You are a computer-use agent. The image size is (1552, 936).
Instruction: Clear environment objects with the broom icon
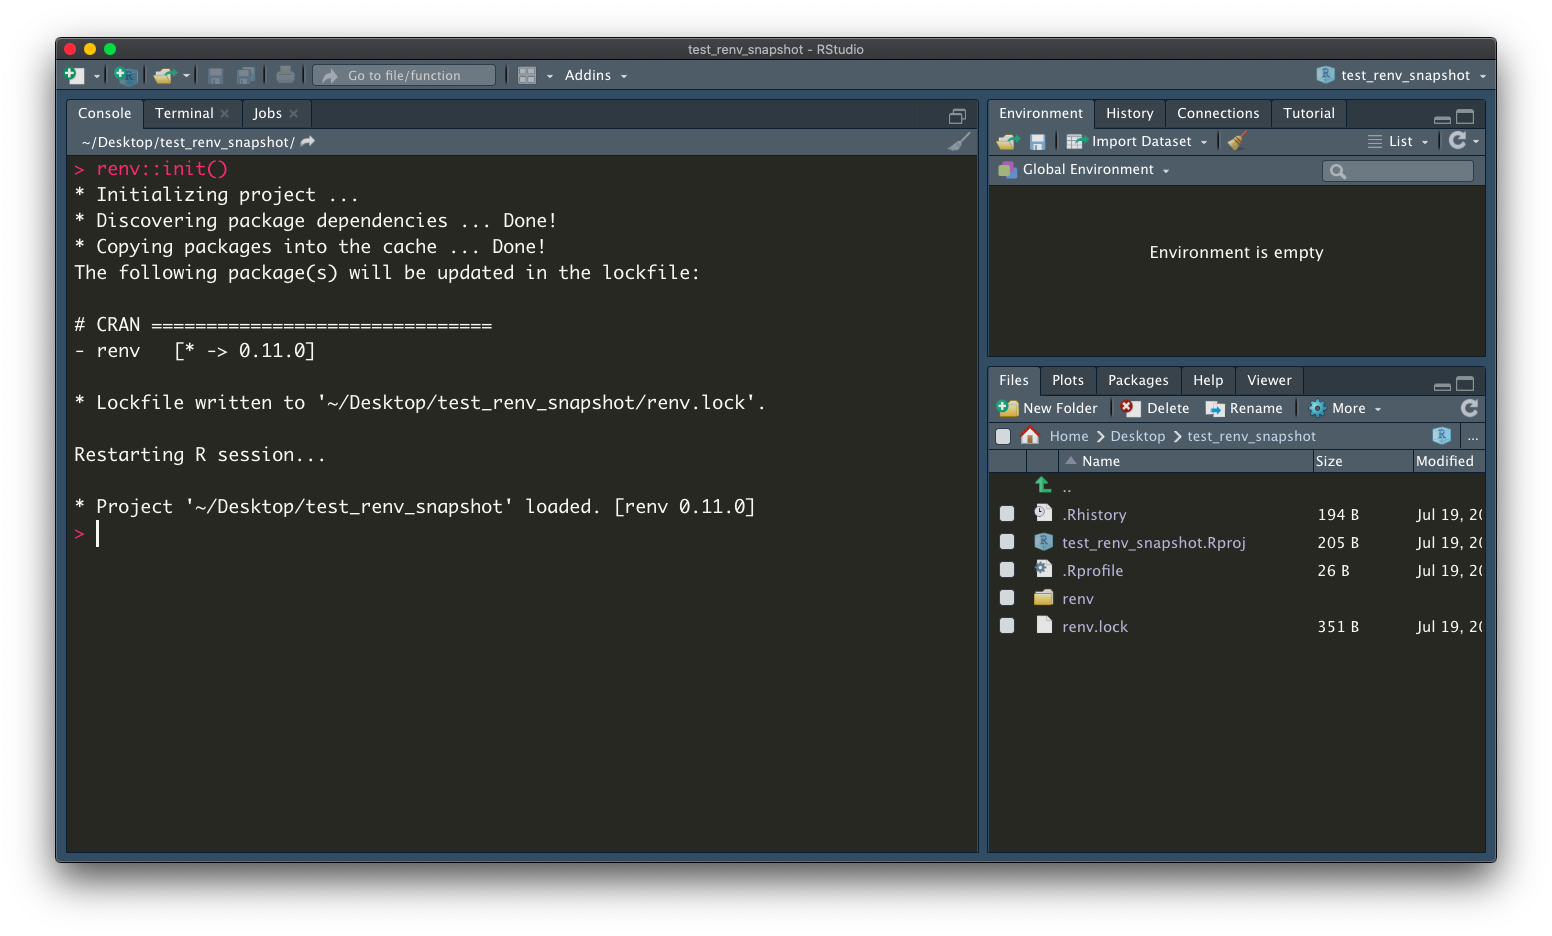pyautogui.click(x=1237, y=141)
